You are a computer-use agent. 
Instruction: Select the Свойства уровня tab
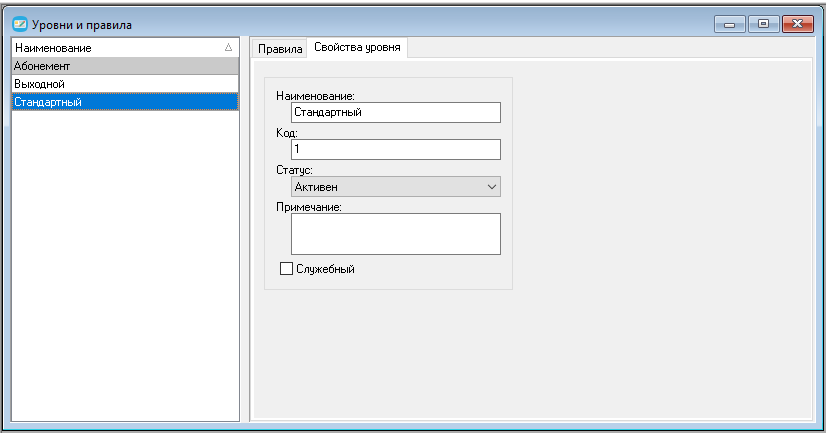coord(357,47)
